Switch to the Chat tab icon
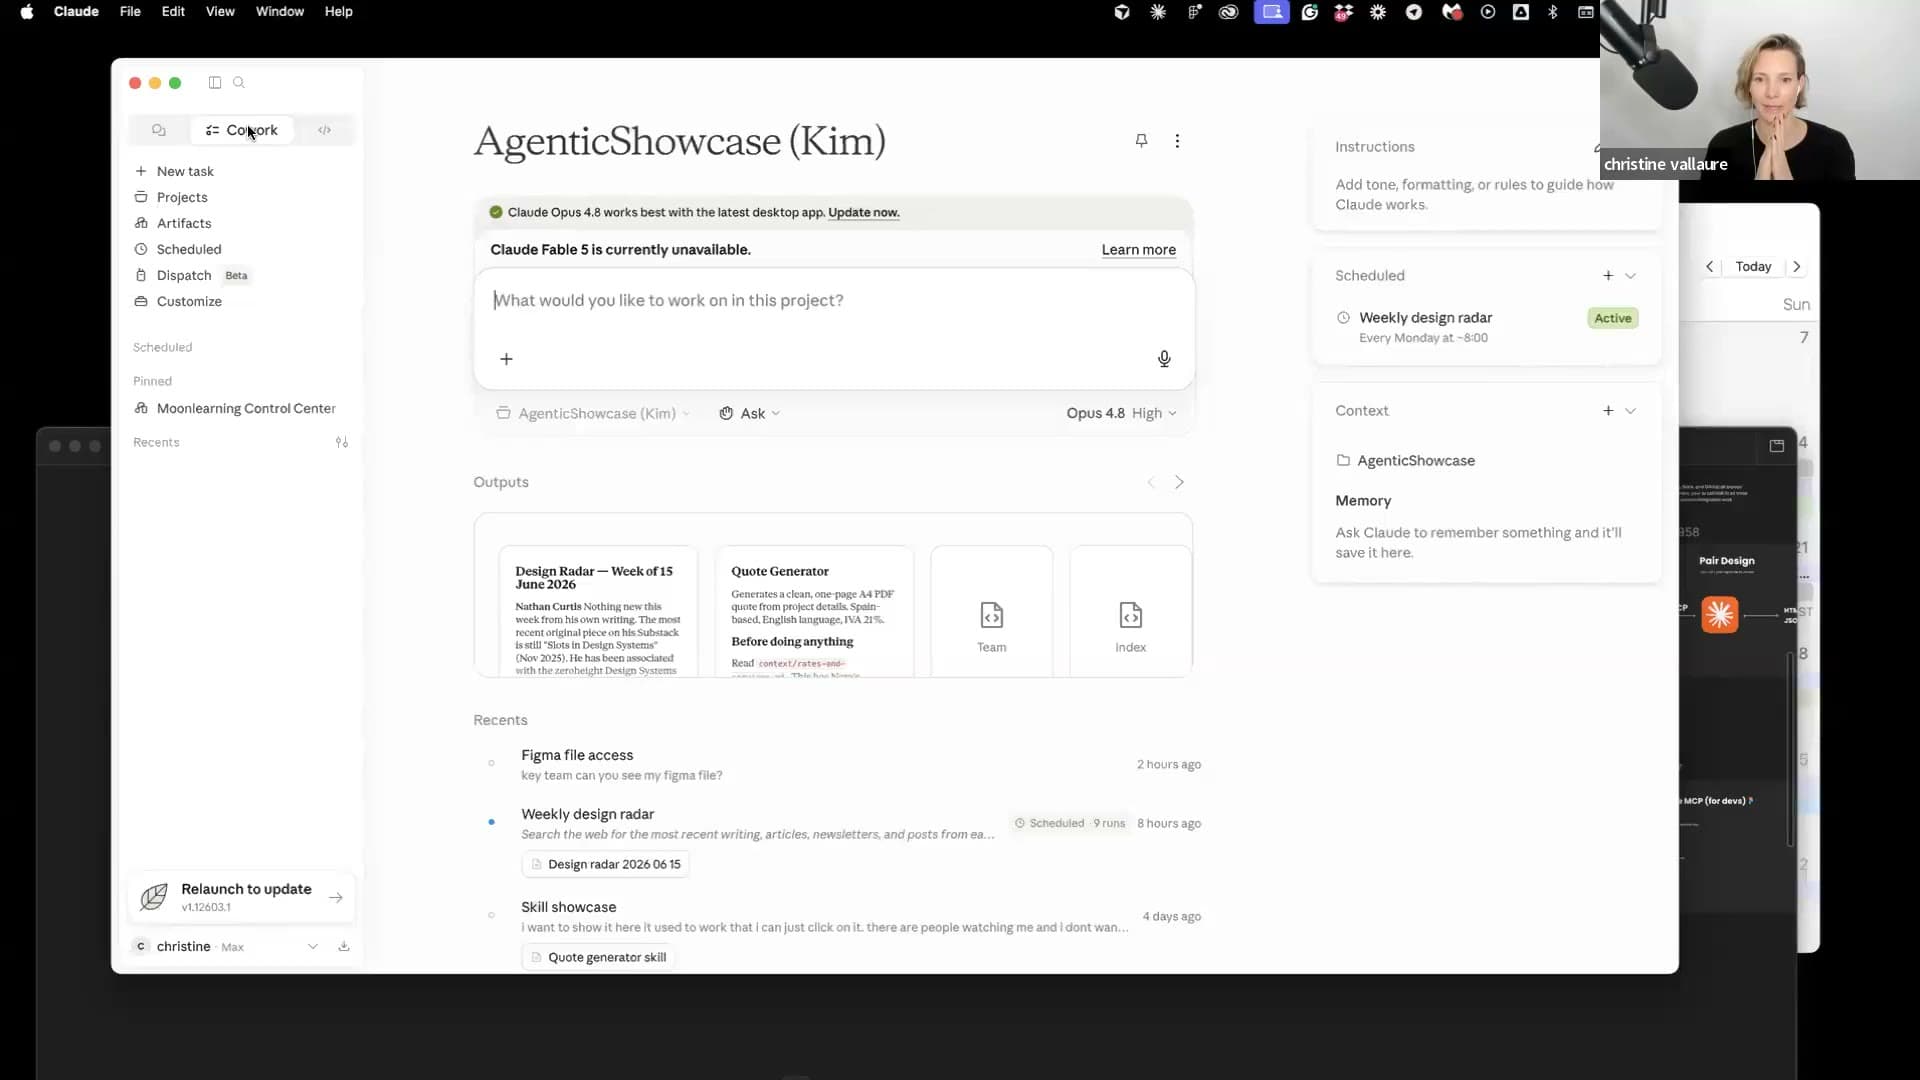The width and height of the screenshot is (1920, 1080). coord(159,130)
